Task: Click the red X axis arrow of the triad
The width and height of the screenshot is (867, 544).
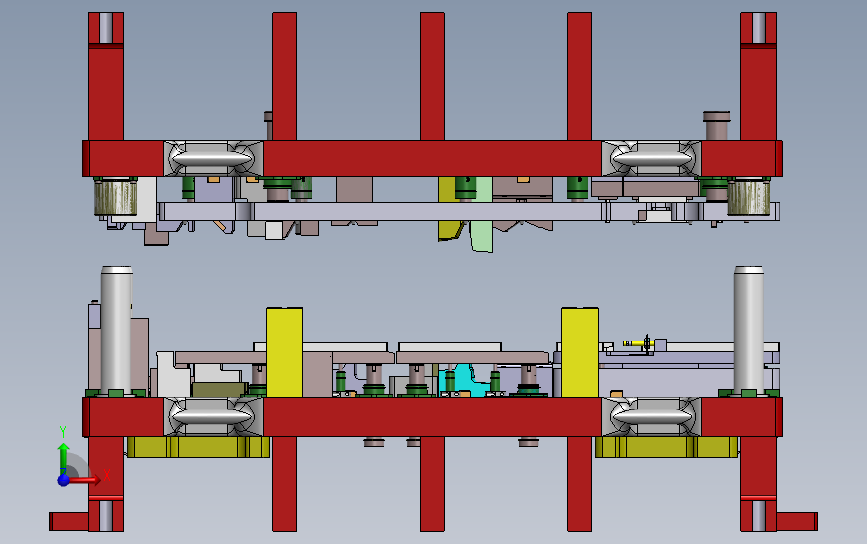Action: click(87, 479)
